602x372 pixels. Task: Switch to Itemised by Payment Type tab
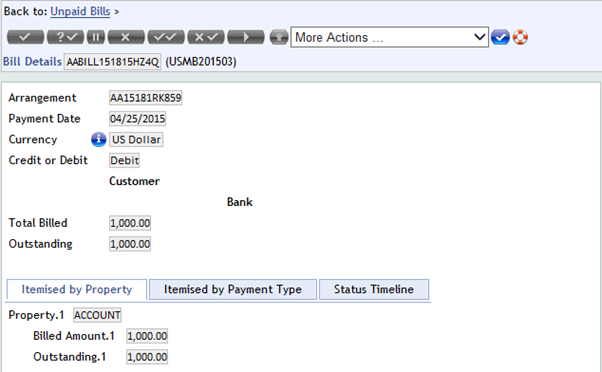[233, 289]
